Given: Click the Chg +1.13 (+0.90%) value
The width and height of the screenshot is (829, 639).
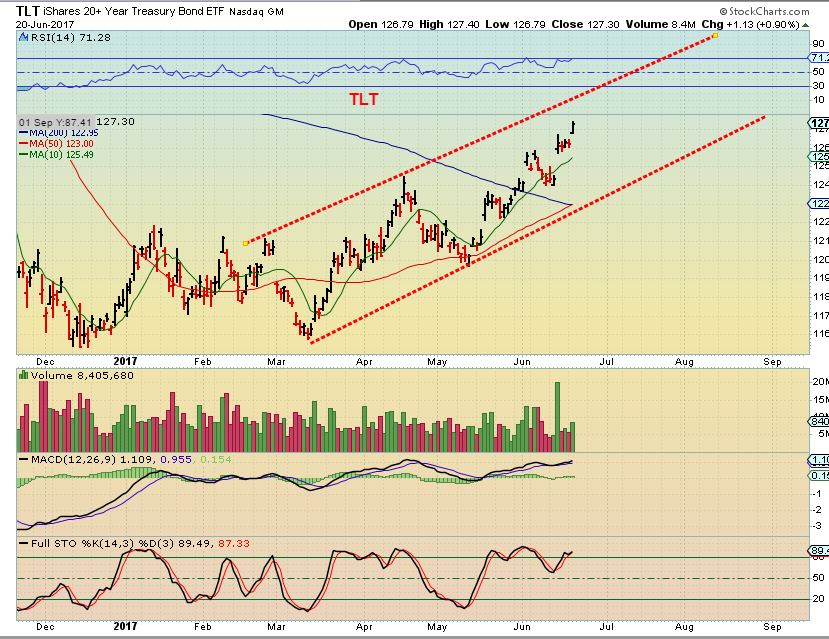Looking at the screenshot, I should pos(750,24).
